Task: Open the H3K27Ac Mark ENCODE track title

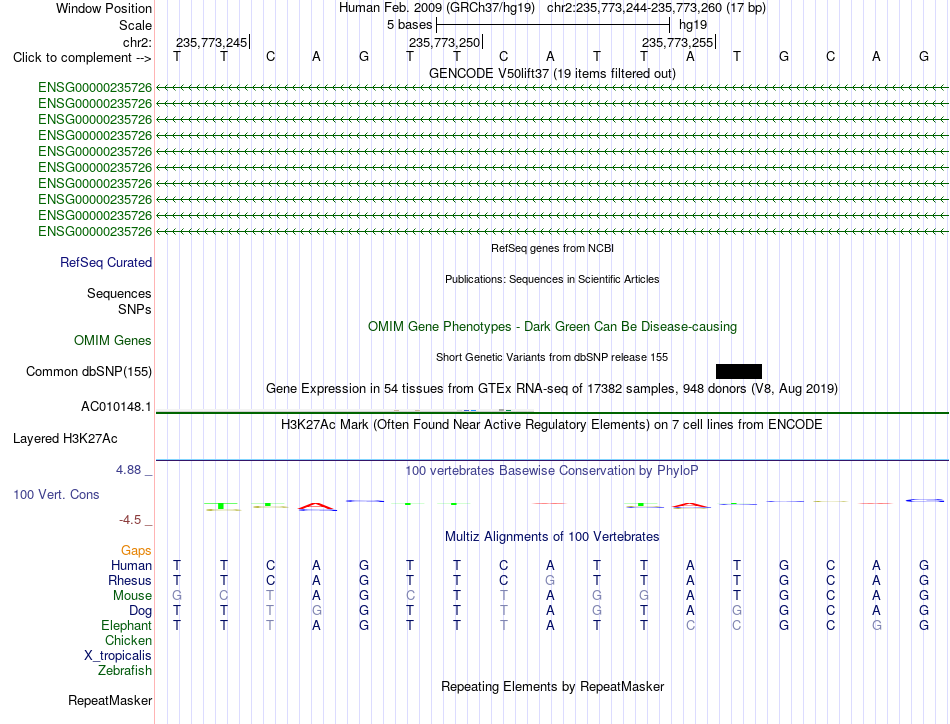Action: 552,424
